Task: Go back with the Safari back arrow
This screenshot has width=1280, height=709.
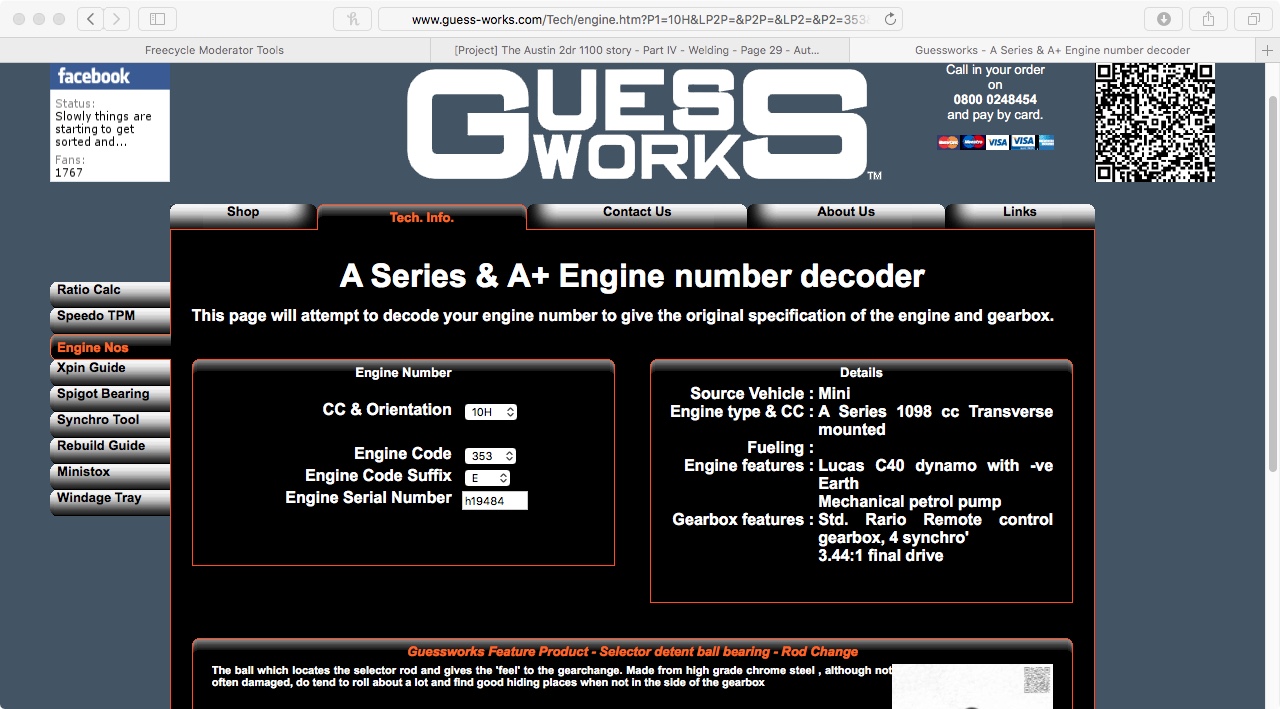Action: pos(91,19)
